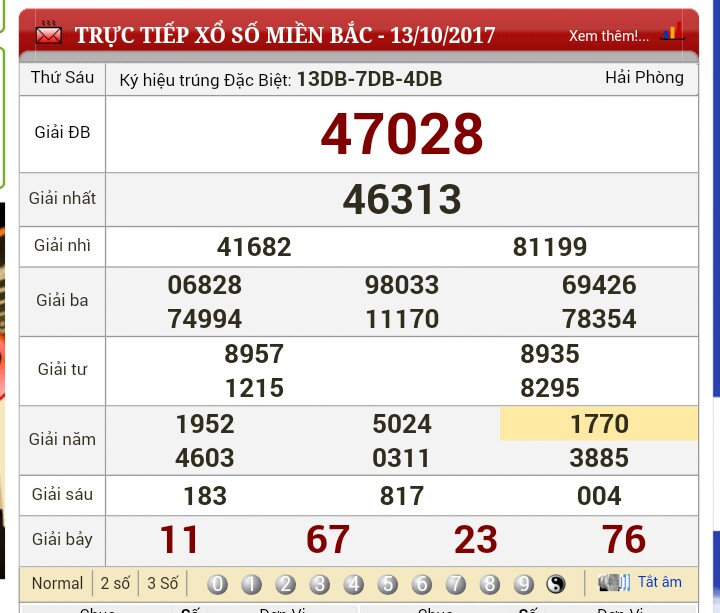Toggle the Tắt âm sound option
The image size is (720, 613).
(x=660, y=583)
